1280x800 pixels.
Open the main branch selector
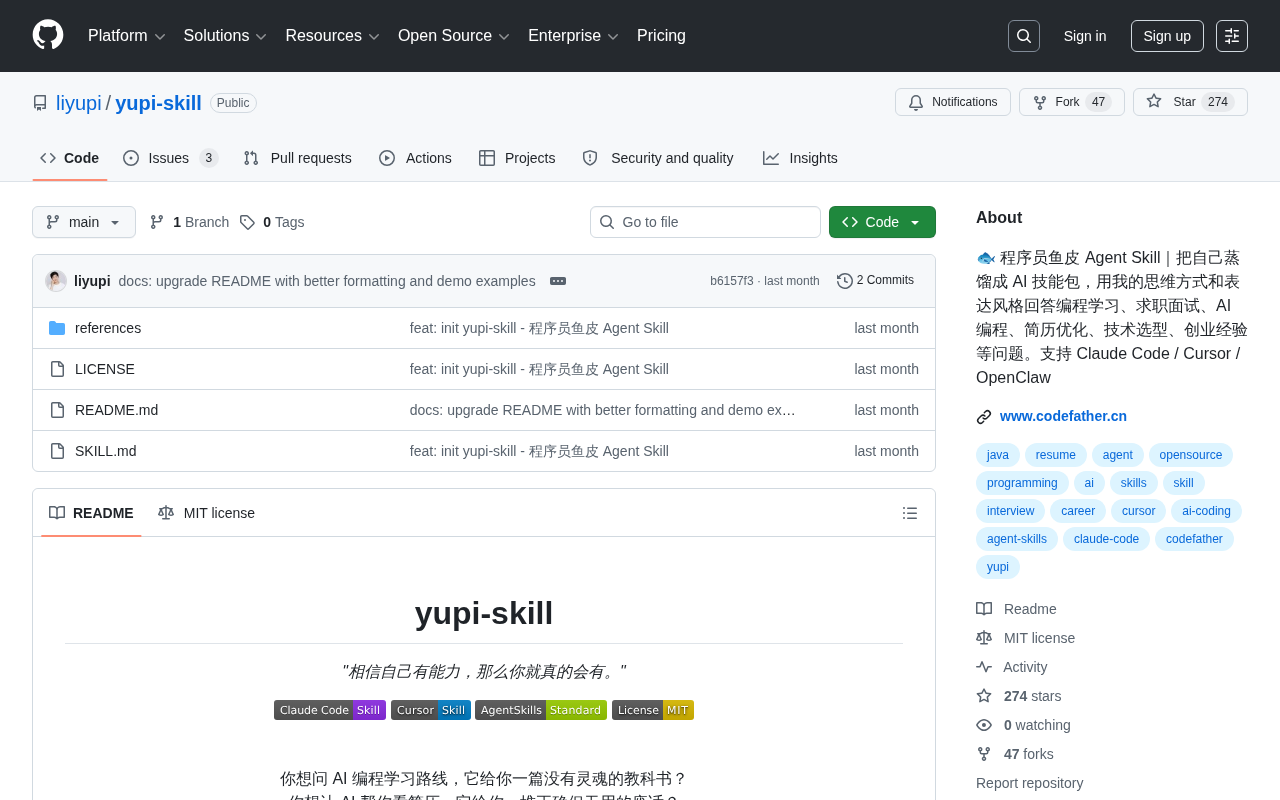(x=84, y=222)
